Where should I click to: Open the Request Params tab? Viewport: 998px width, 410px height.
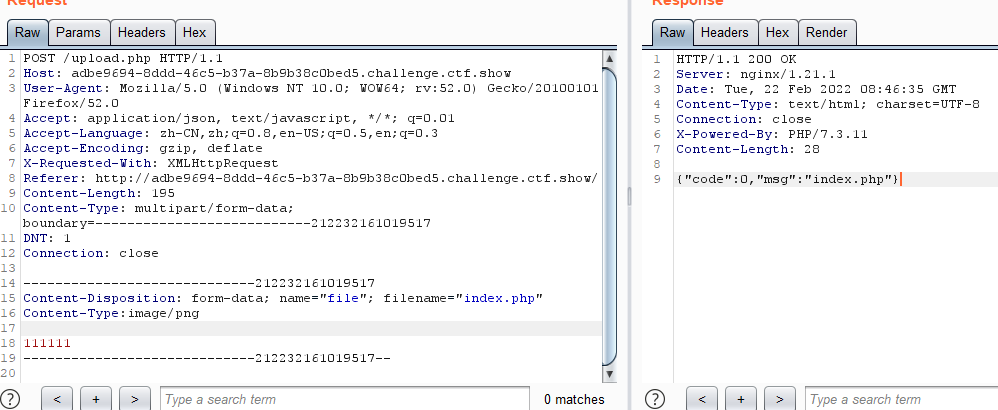pos(78,32)
